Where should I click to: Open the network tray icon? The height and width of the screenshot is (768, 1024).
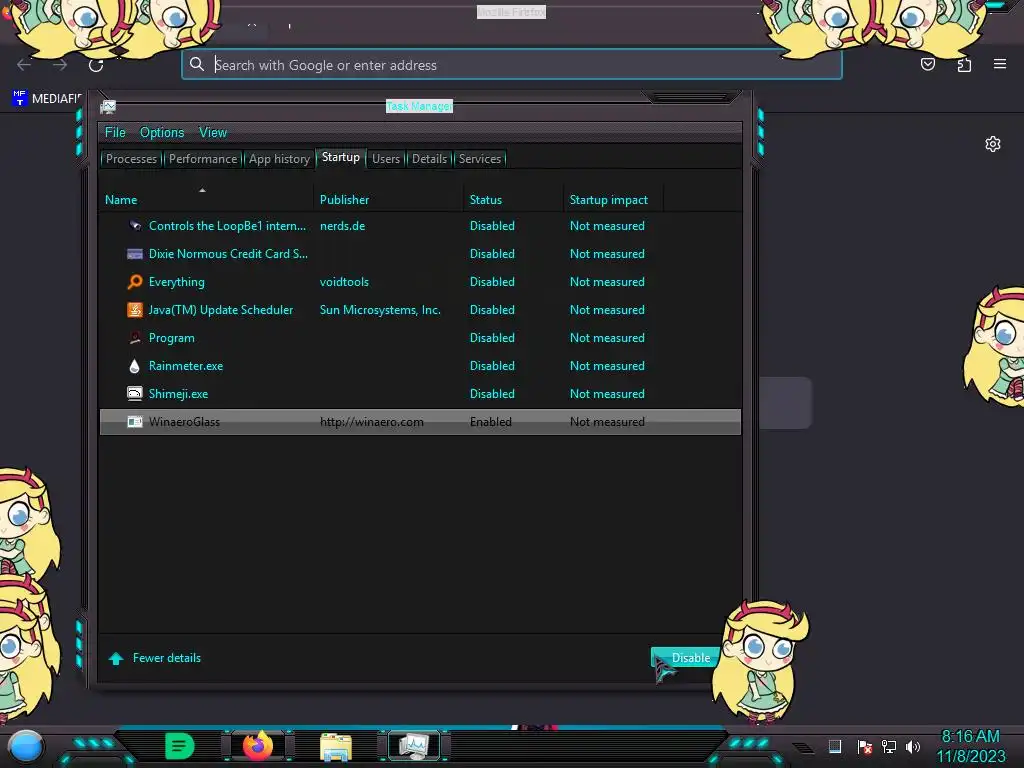(889, 746)
